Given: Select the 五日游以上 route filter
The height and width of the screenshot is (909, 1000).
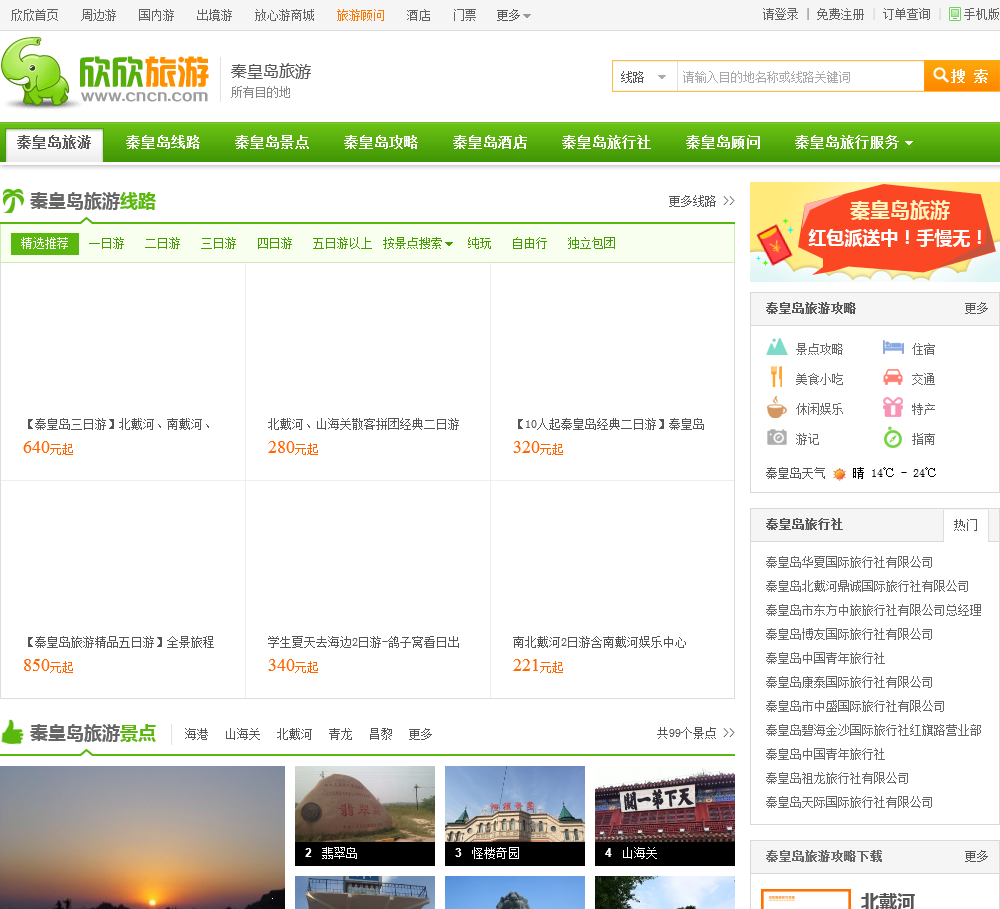Looking at the screenshot, I should [x=342, y=243].
